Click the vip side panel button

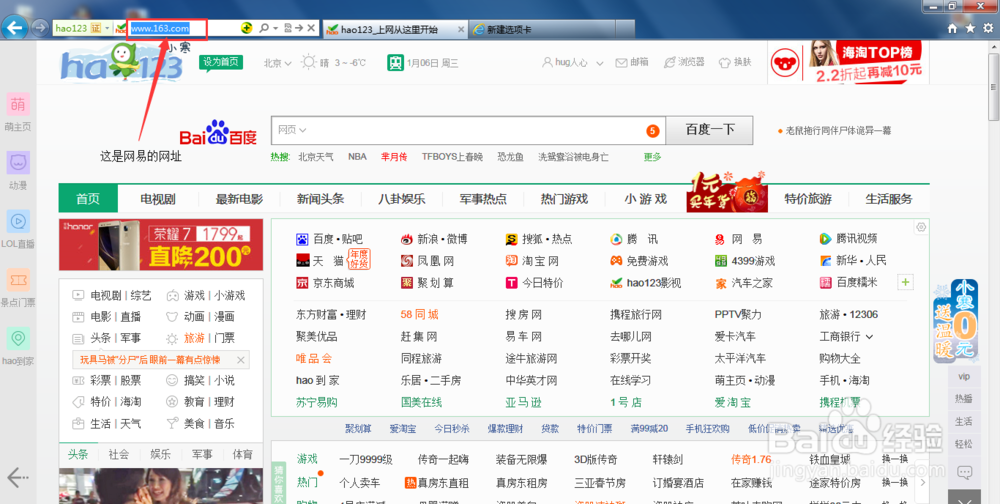click(x=964, y=376)
